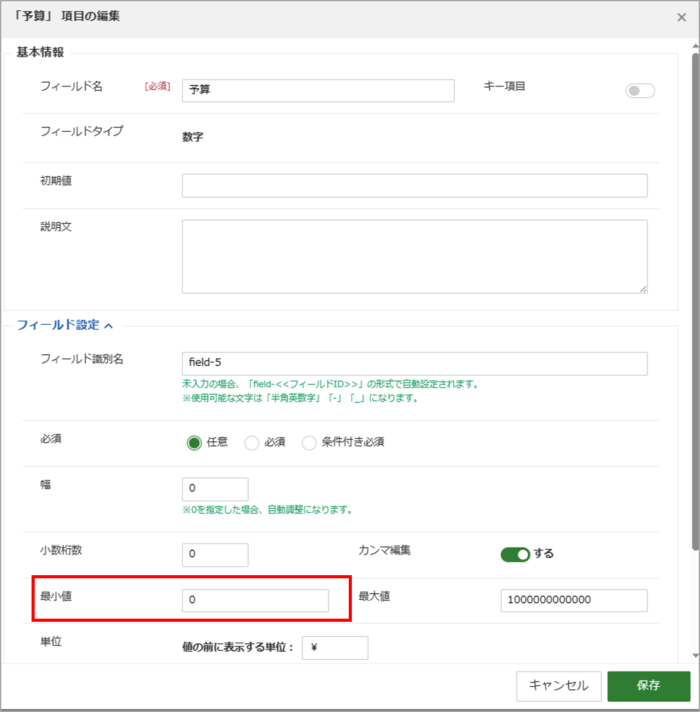Click the 幅 width input field
The image size is (700, 712).
coord(215,489)
